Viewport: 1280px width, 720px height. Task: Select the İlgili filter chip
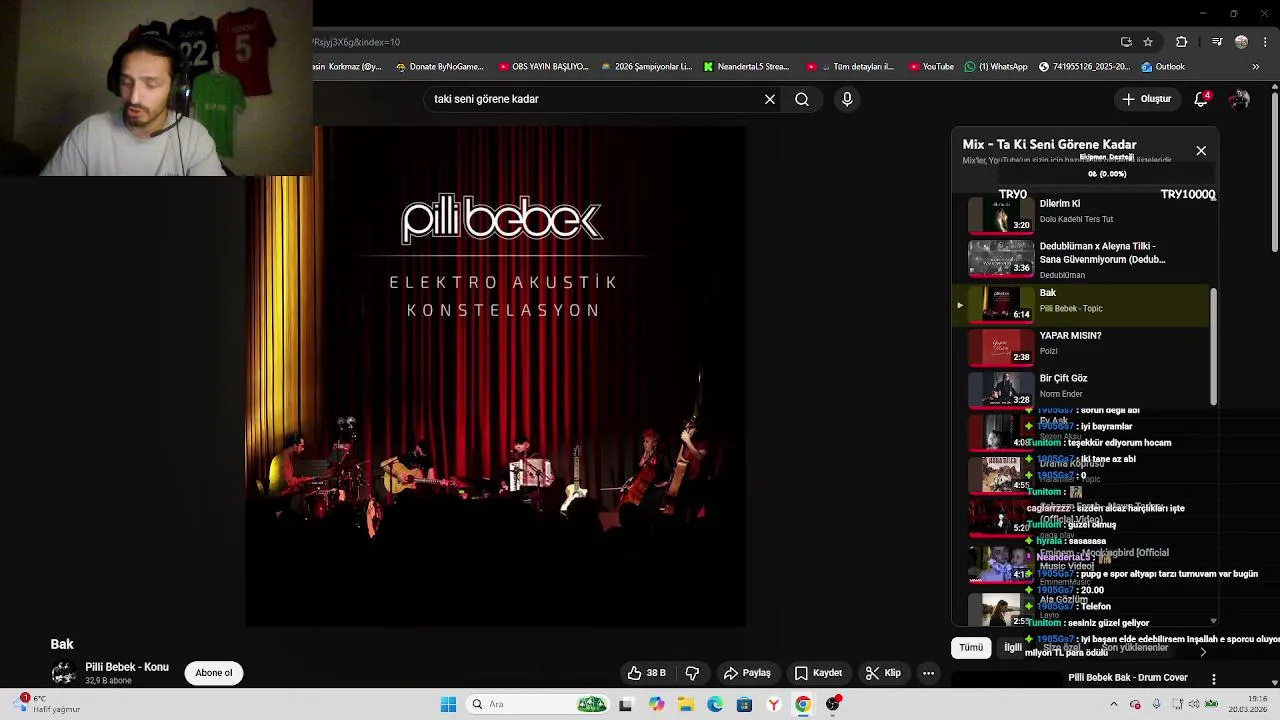click(x=1013, y=647)
